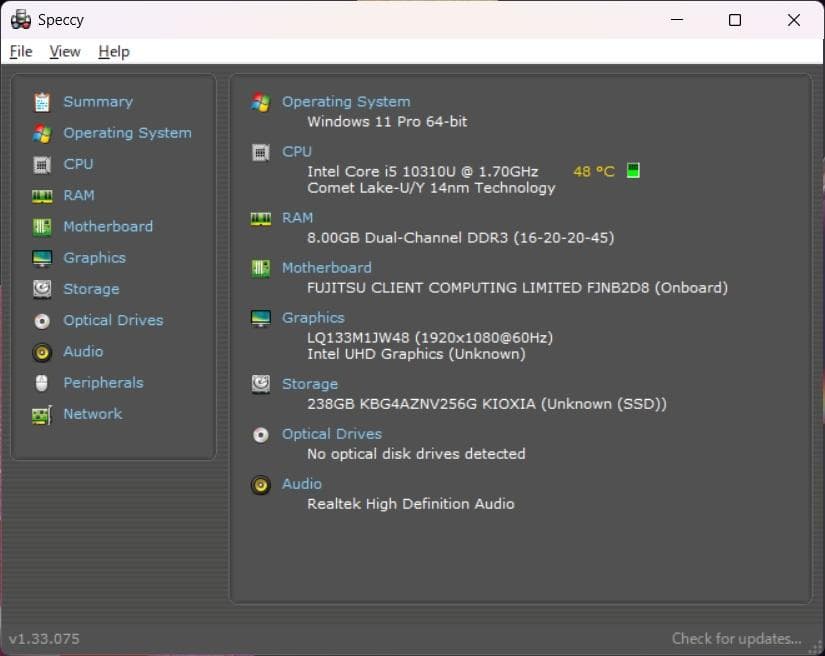Open the Summary section
825x656 pixels.
tap(97, 101)
